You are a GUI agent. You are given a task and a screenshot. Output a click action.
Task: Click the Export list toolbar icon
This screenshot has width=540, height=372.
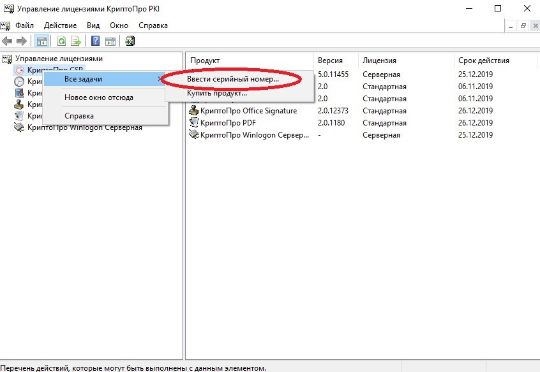pos(76,41)
